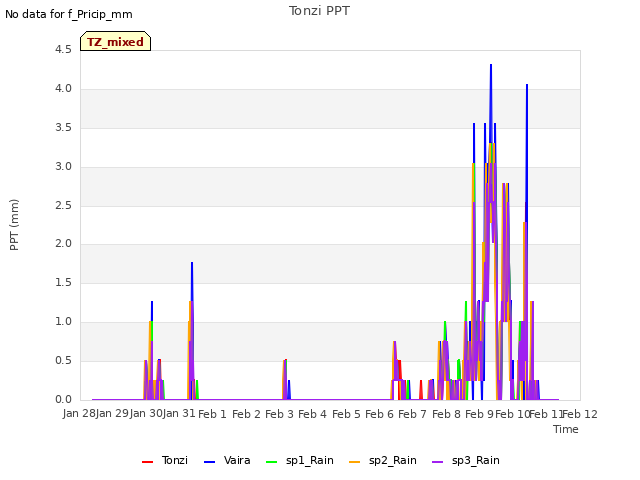Click the Feb 9 x-axis tick label

click(x=479, y=414)
